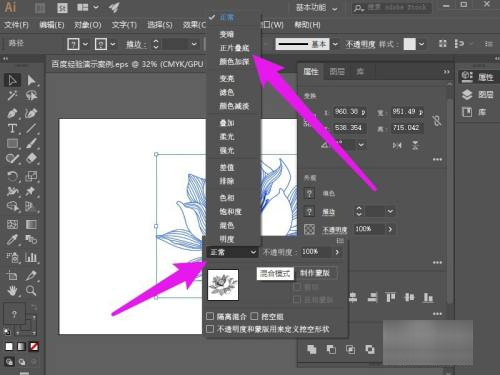Toggle constrain width and height proportions link

point(437,120)
